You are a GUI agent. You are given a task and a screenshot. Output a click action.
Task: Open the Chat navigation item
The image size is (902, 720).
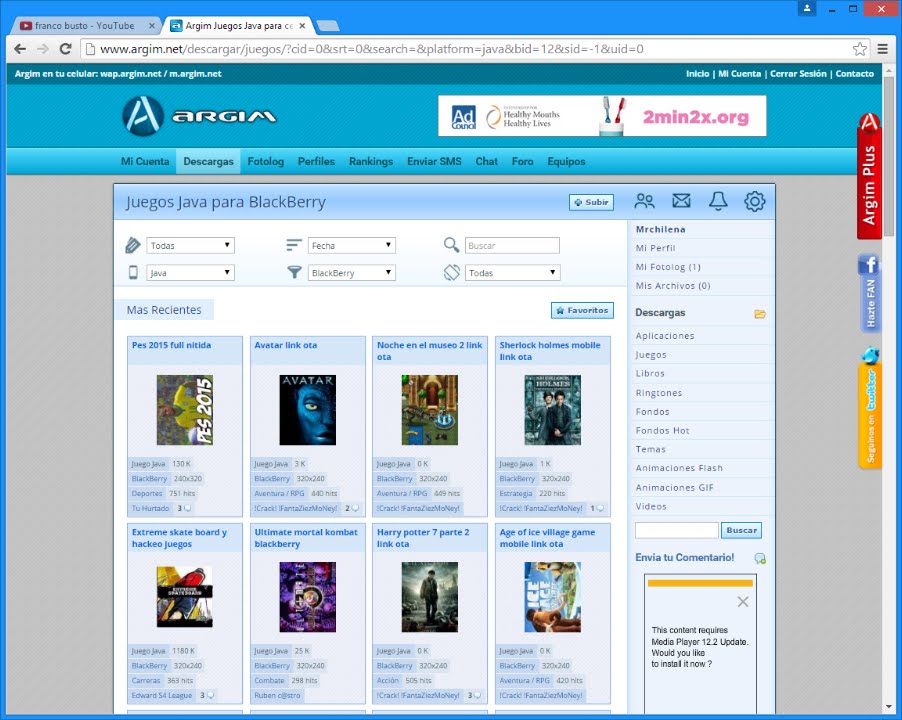pos(487,162)
